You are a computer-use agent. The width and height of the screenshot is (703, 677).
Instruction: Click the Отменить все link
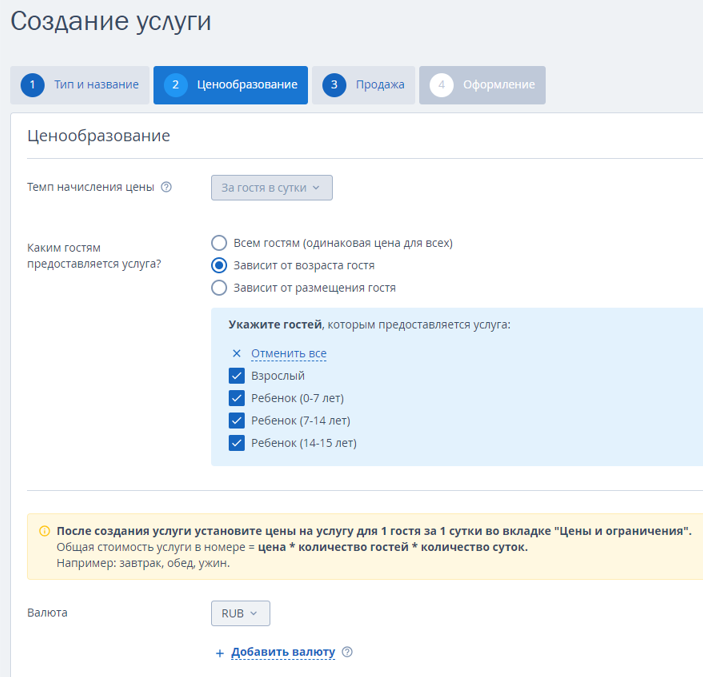point(289,353)
